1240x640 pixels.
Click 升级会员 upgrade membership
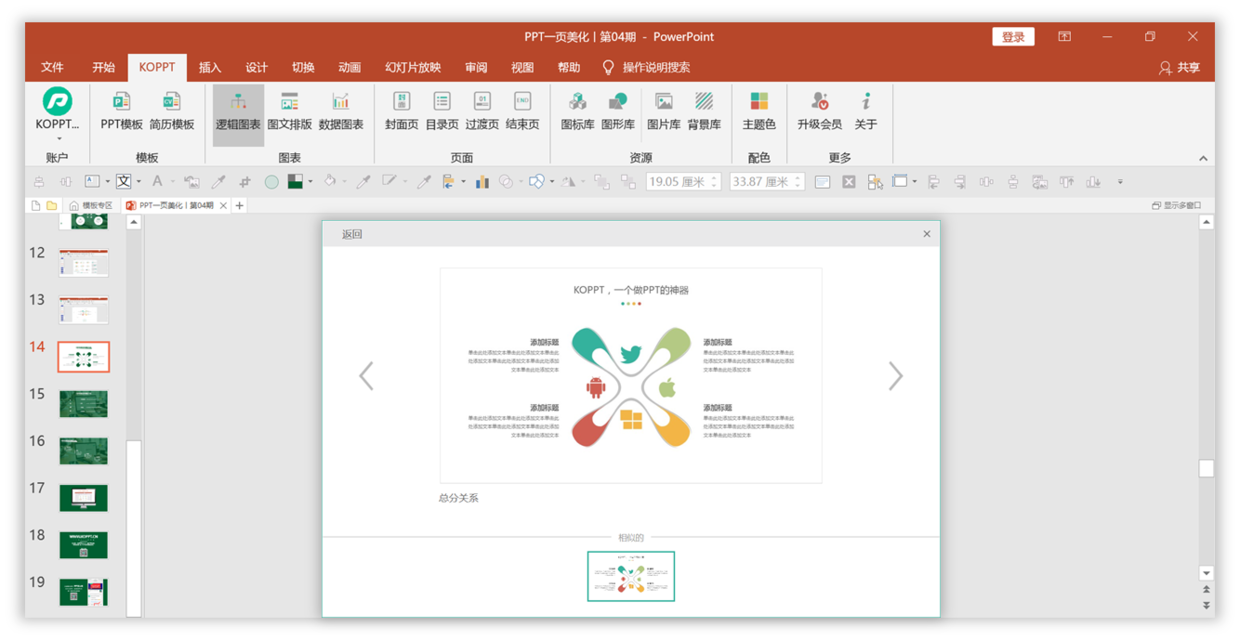click(x=819, y=111)
